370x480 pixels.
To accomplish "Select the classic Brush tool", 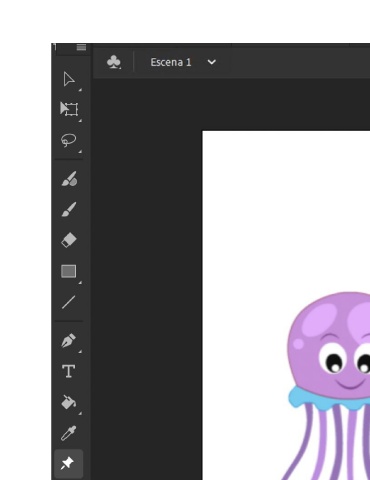I will (69, 209).
